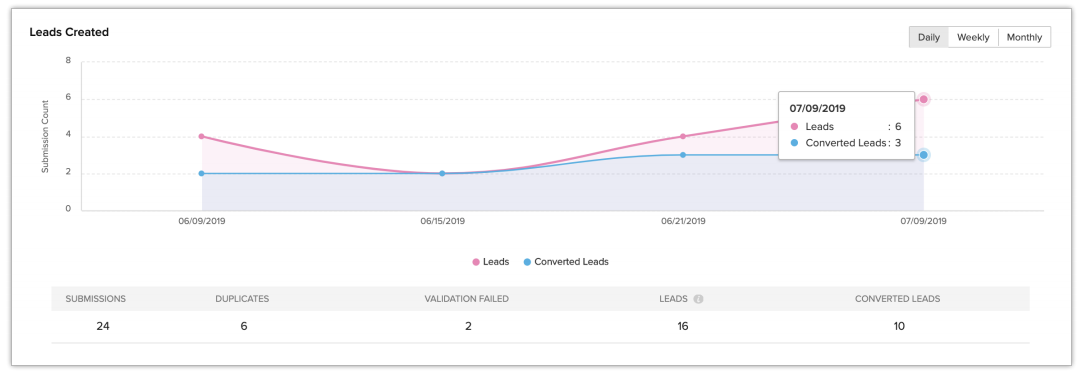Click the VALIDATION FAILED column header

pos(467,299)
